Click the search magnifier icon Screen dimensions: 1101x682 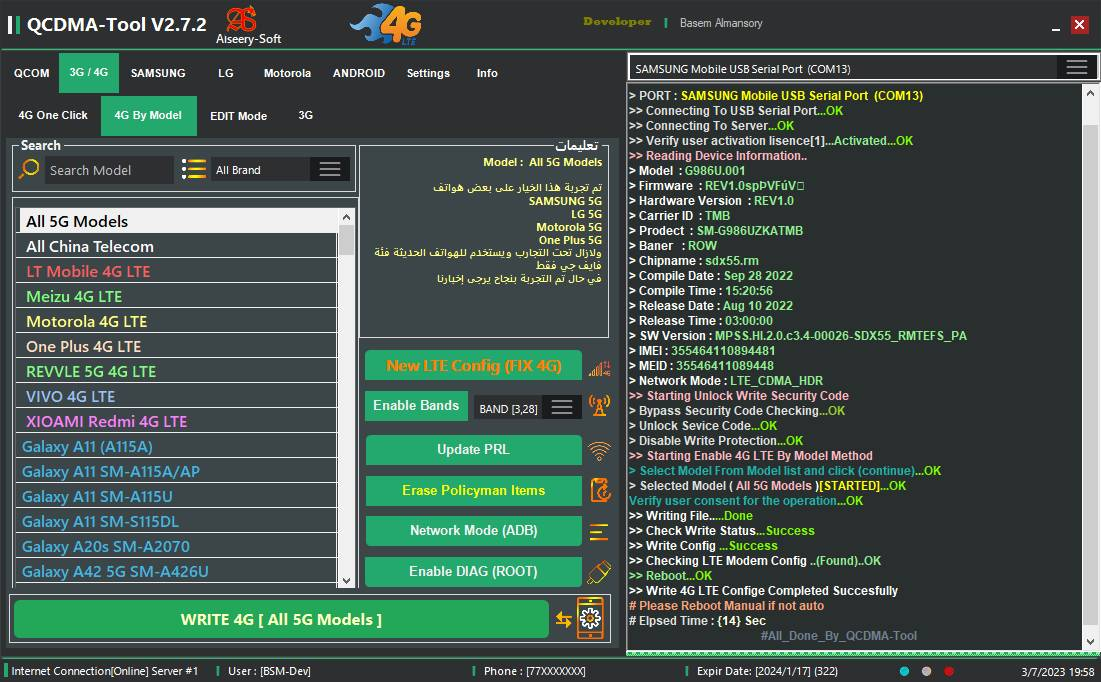[29, 169]
